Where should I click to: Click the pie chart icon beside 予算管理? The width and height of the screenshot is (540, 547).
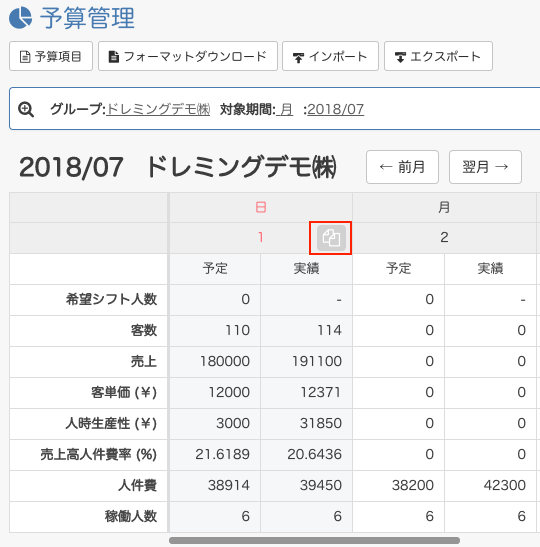21,17
